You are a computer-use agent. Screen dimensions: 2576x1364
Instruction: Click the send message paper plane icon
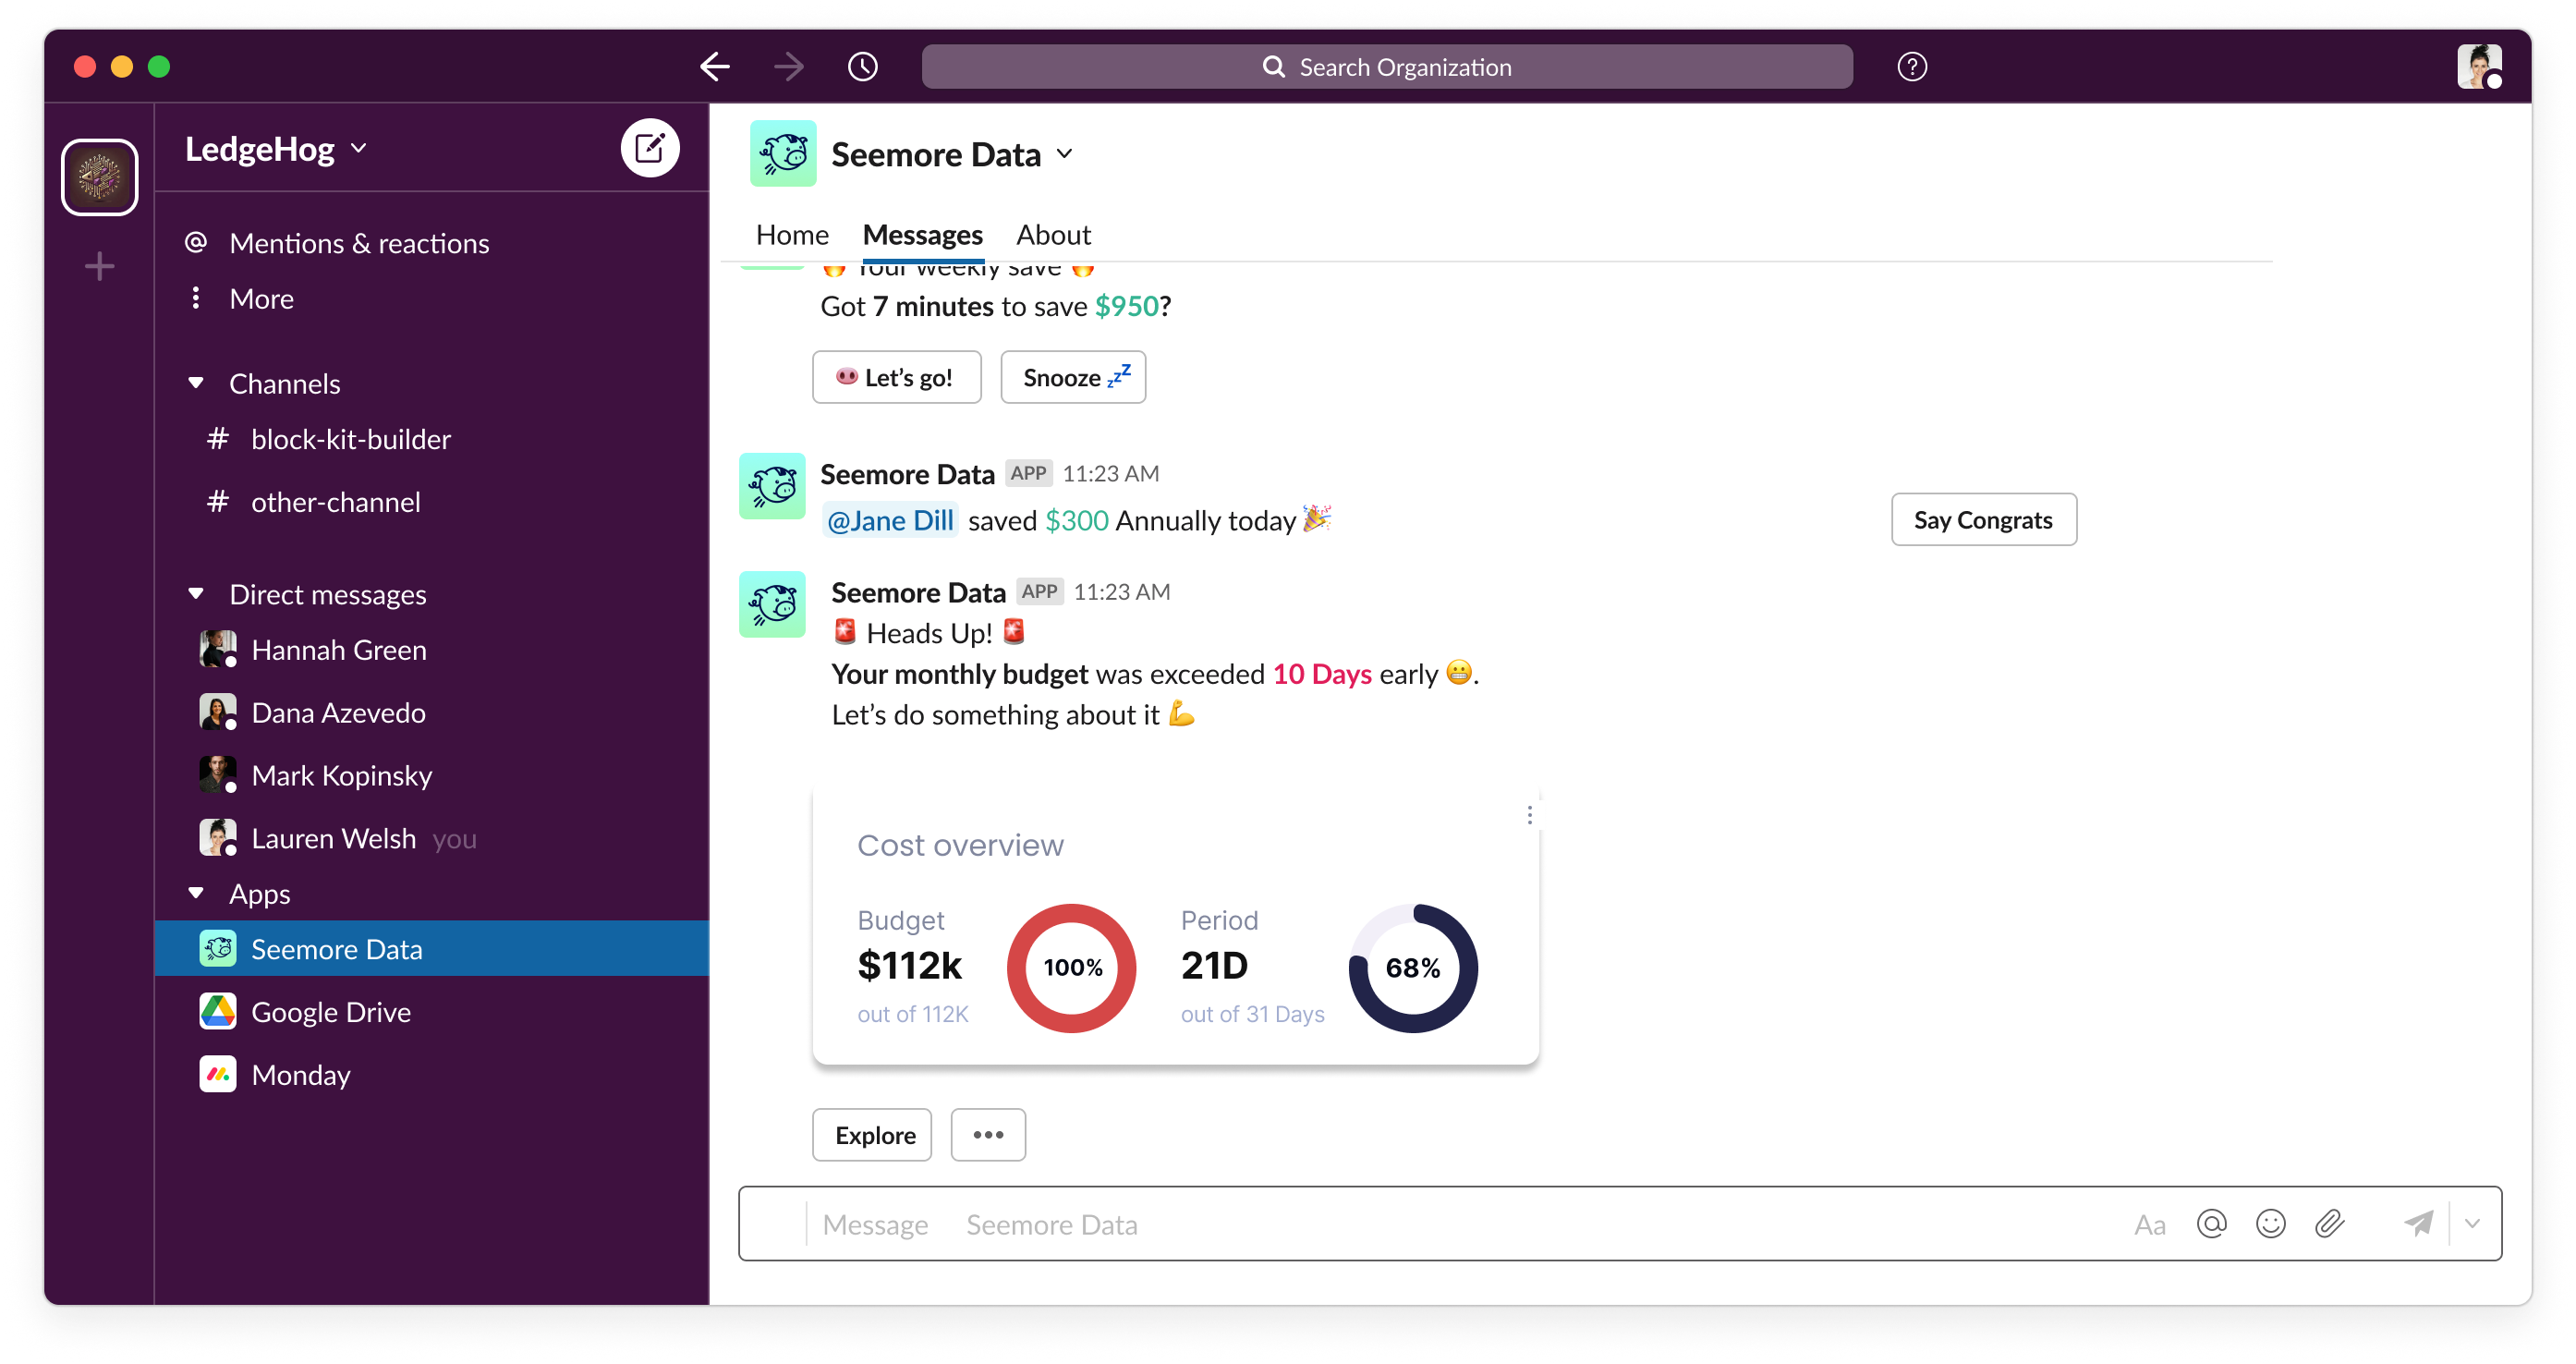(2417, 1223)
